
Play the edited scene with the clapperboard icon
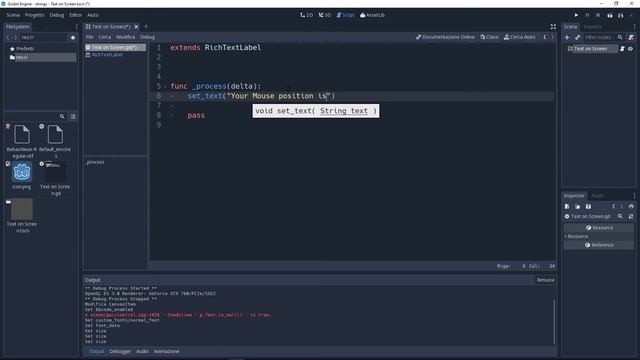pyautogui.click(x=610, y=15)
